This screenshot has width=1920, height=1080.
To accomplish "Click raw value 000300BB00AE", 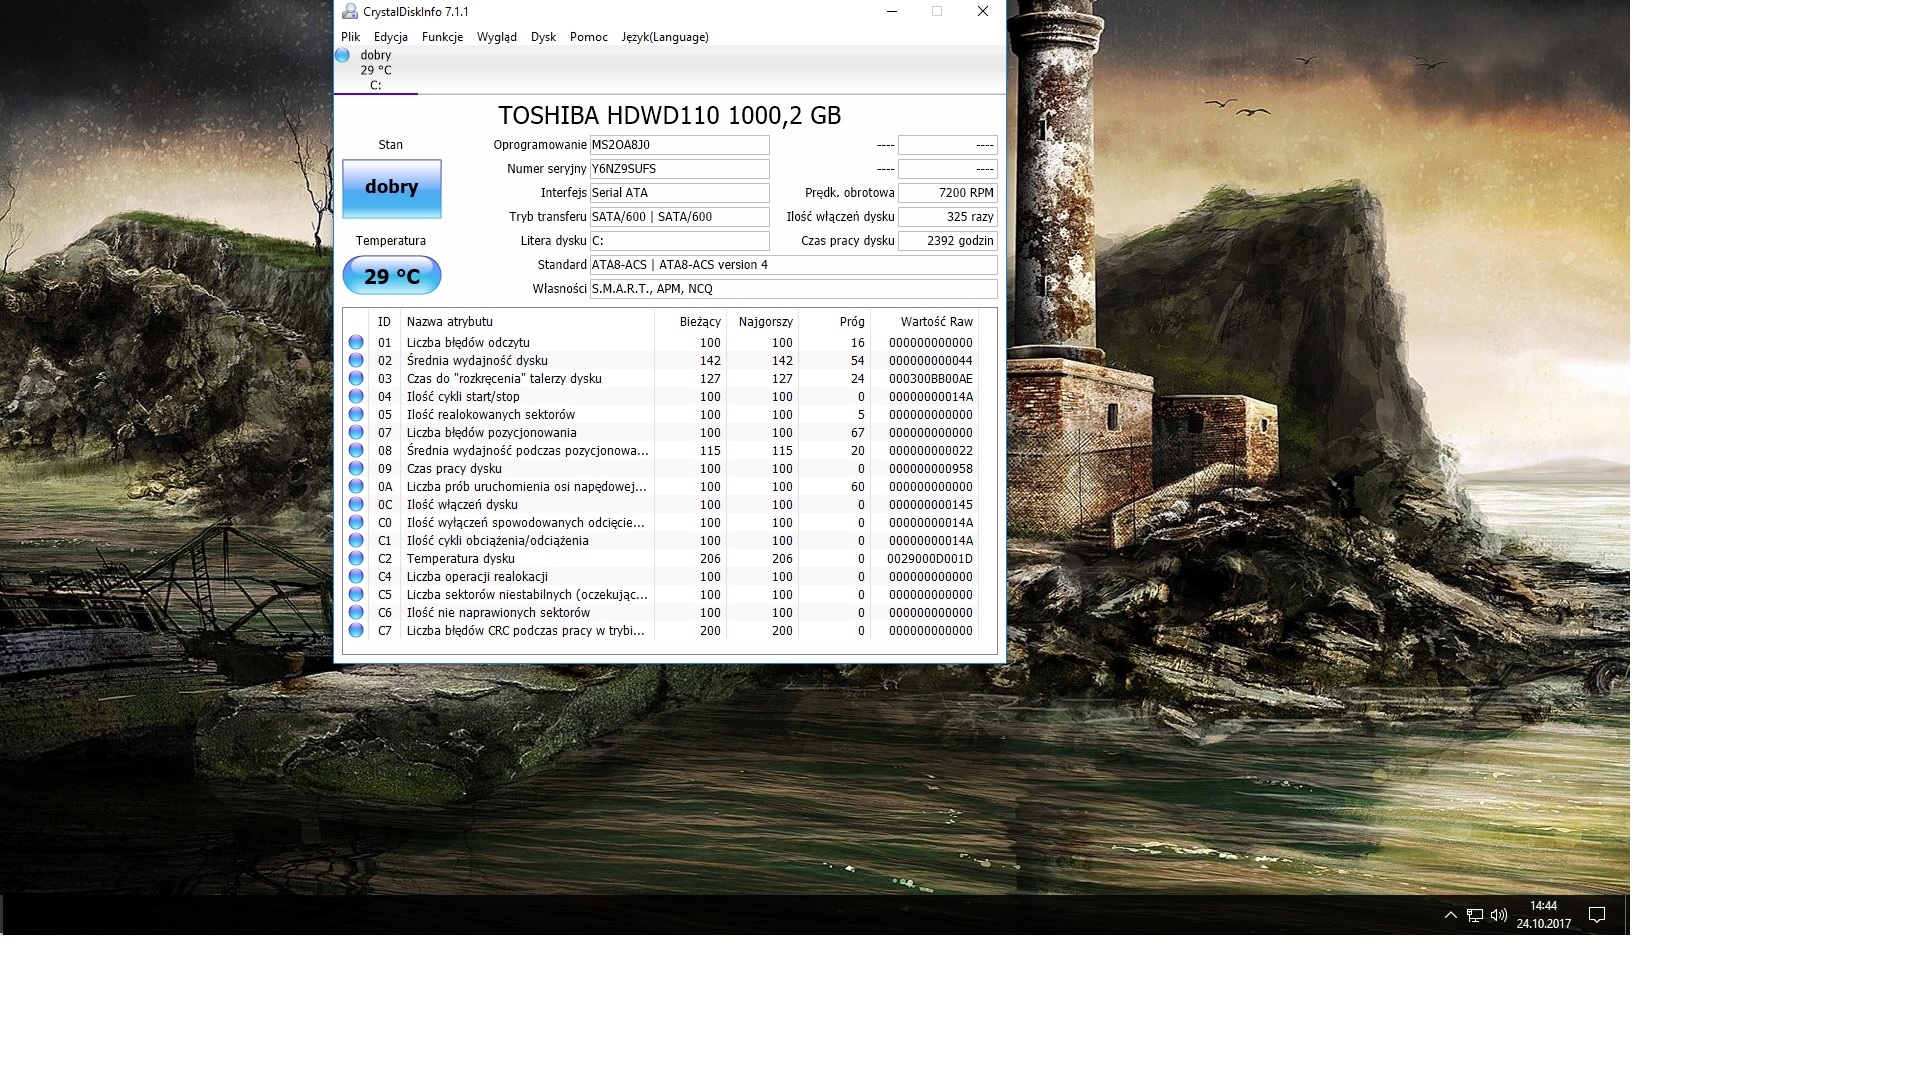I will click(930, 379).
